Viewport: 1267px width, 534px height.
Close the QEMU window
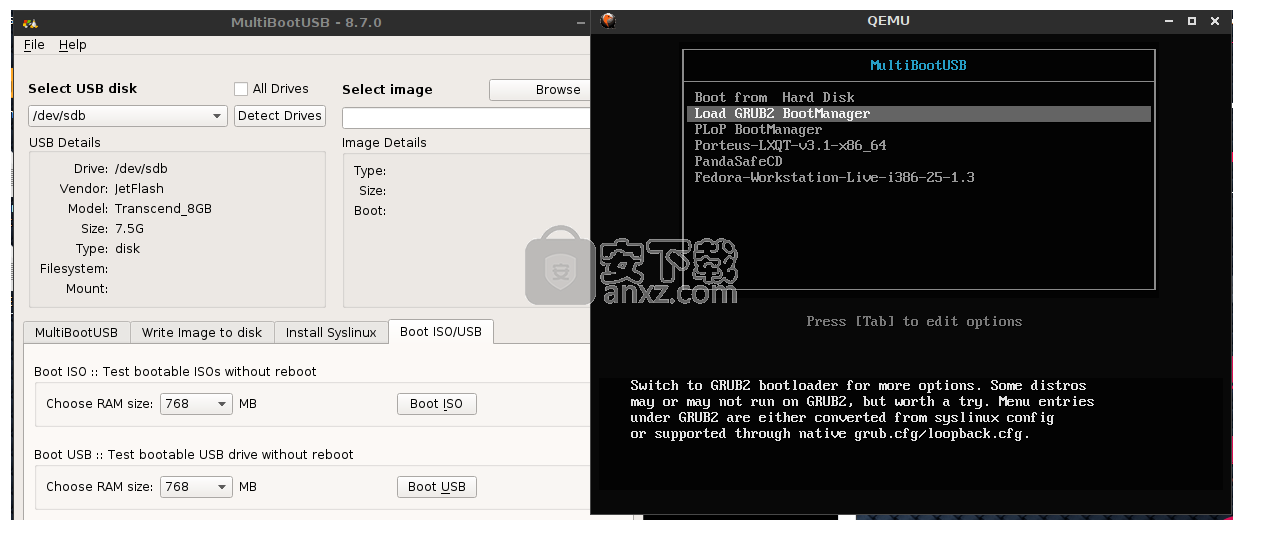(x=1216, y=20)
